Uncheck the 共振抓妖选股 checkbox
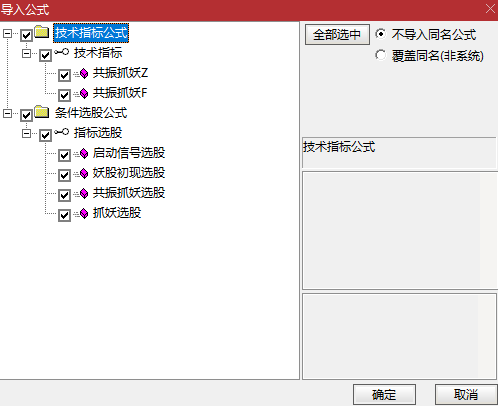Viewport: 498px width, 406px height. pyautogui.click(x=64, y=195)
